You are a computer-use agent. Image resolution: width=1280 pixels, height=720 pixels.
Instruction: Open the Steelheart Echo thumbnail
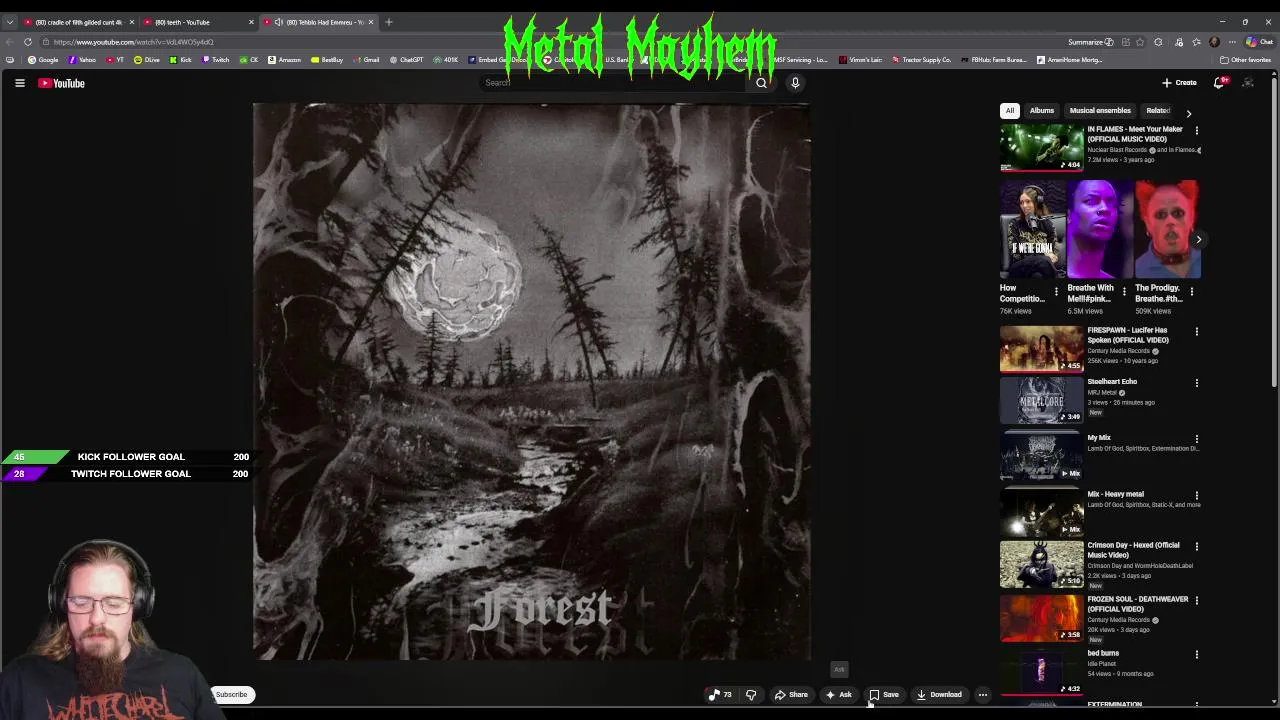coord(1041,400)
